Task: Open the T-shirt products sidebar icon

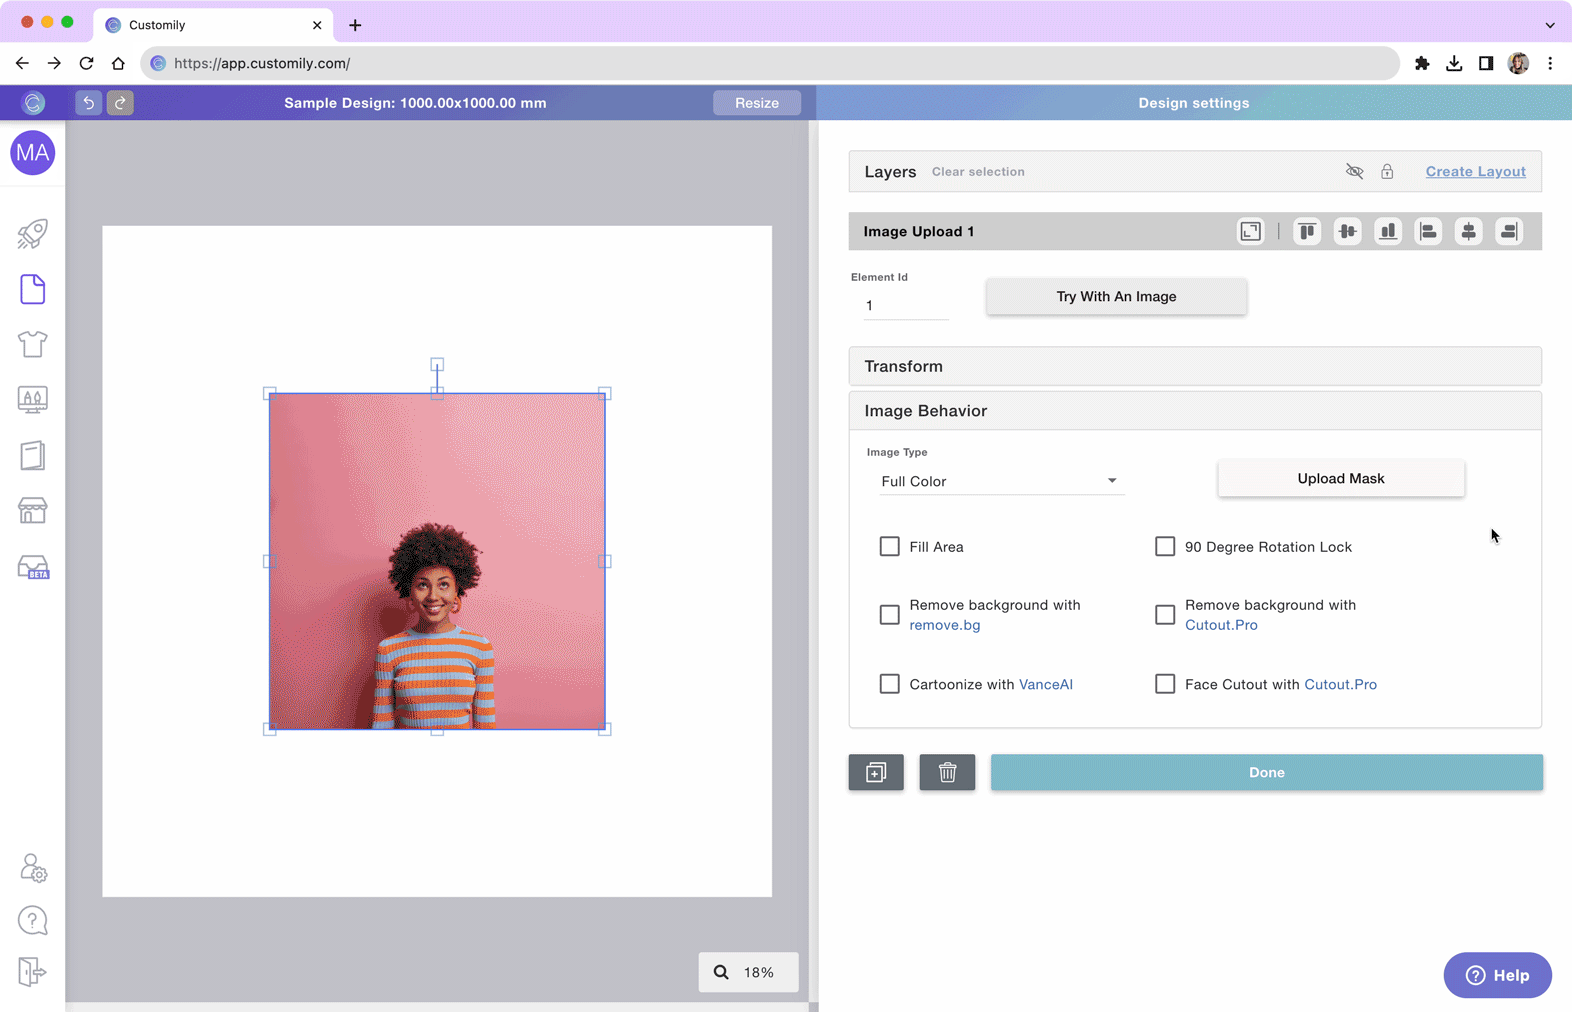Action: coord(33,344)
